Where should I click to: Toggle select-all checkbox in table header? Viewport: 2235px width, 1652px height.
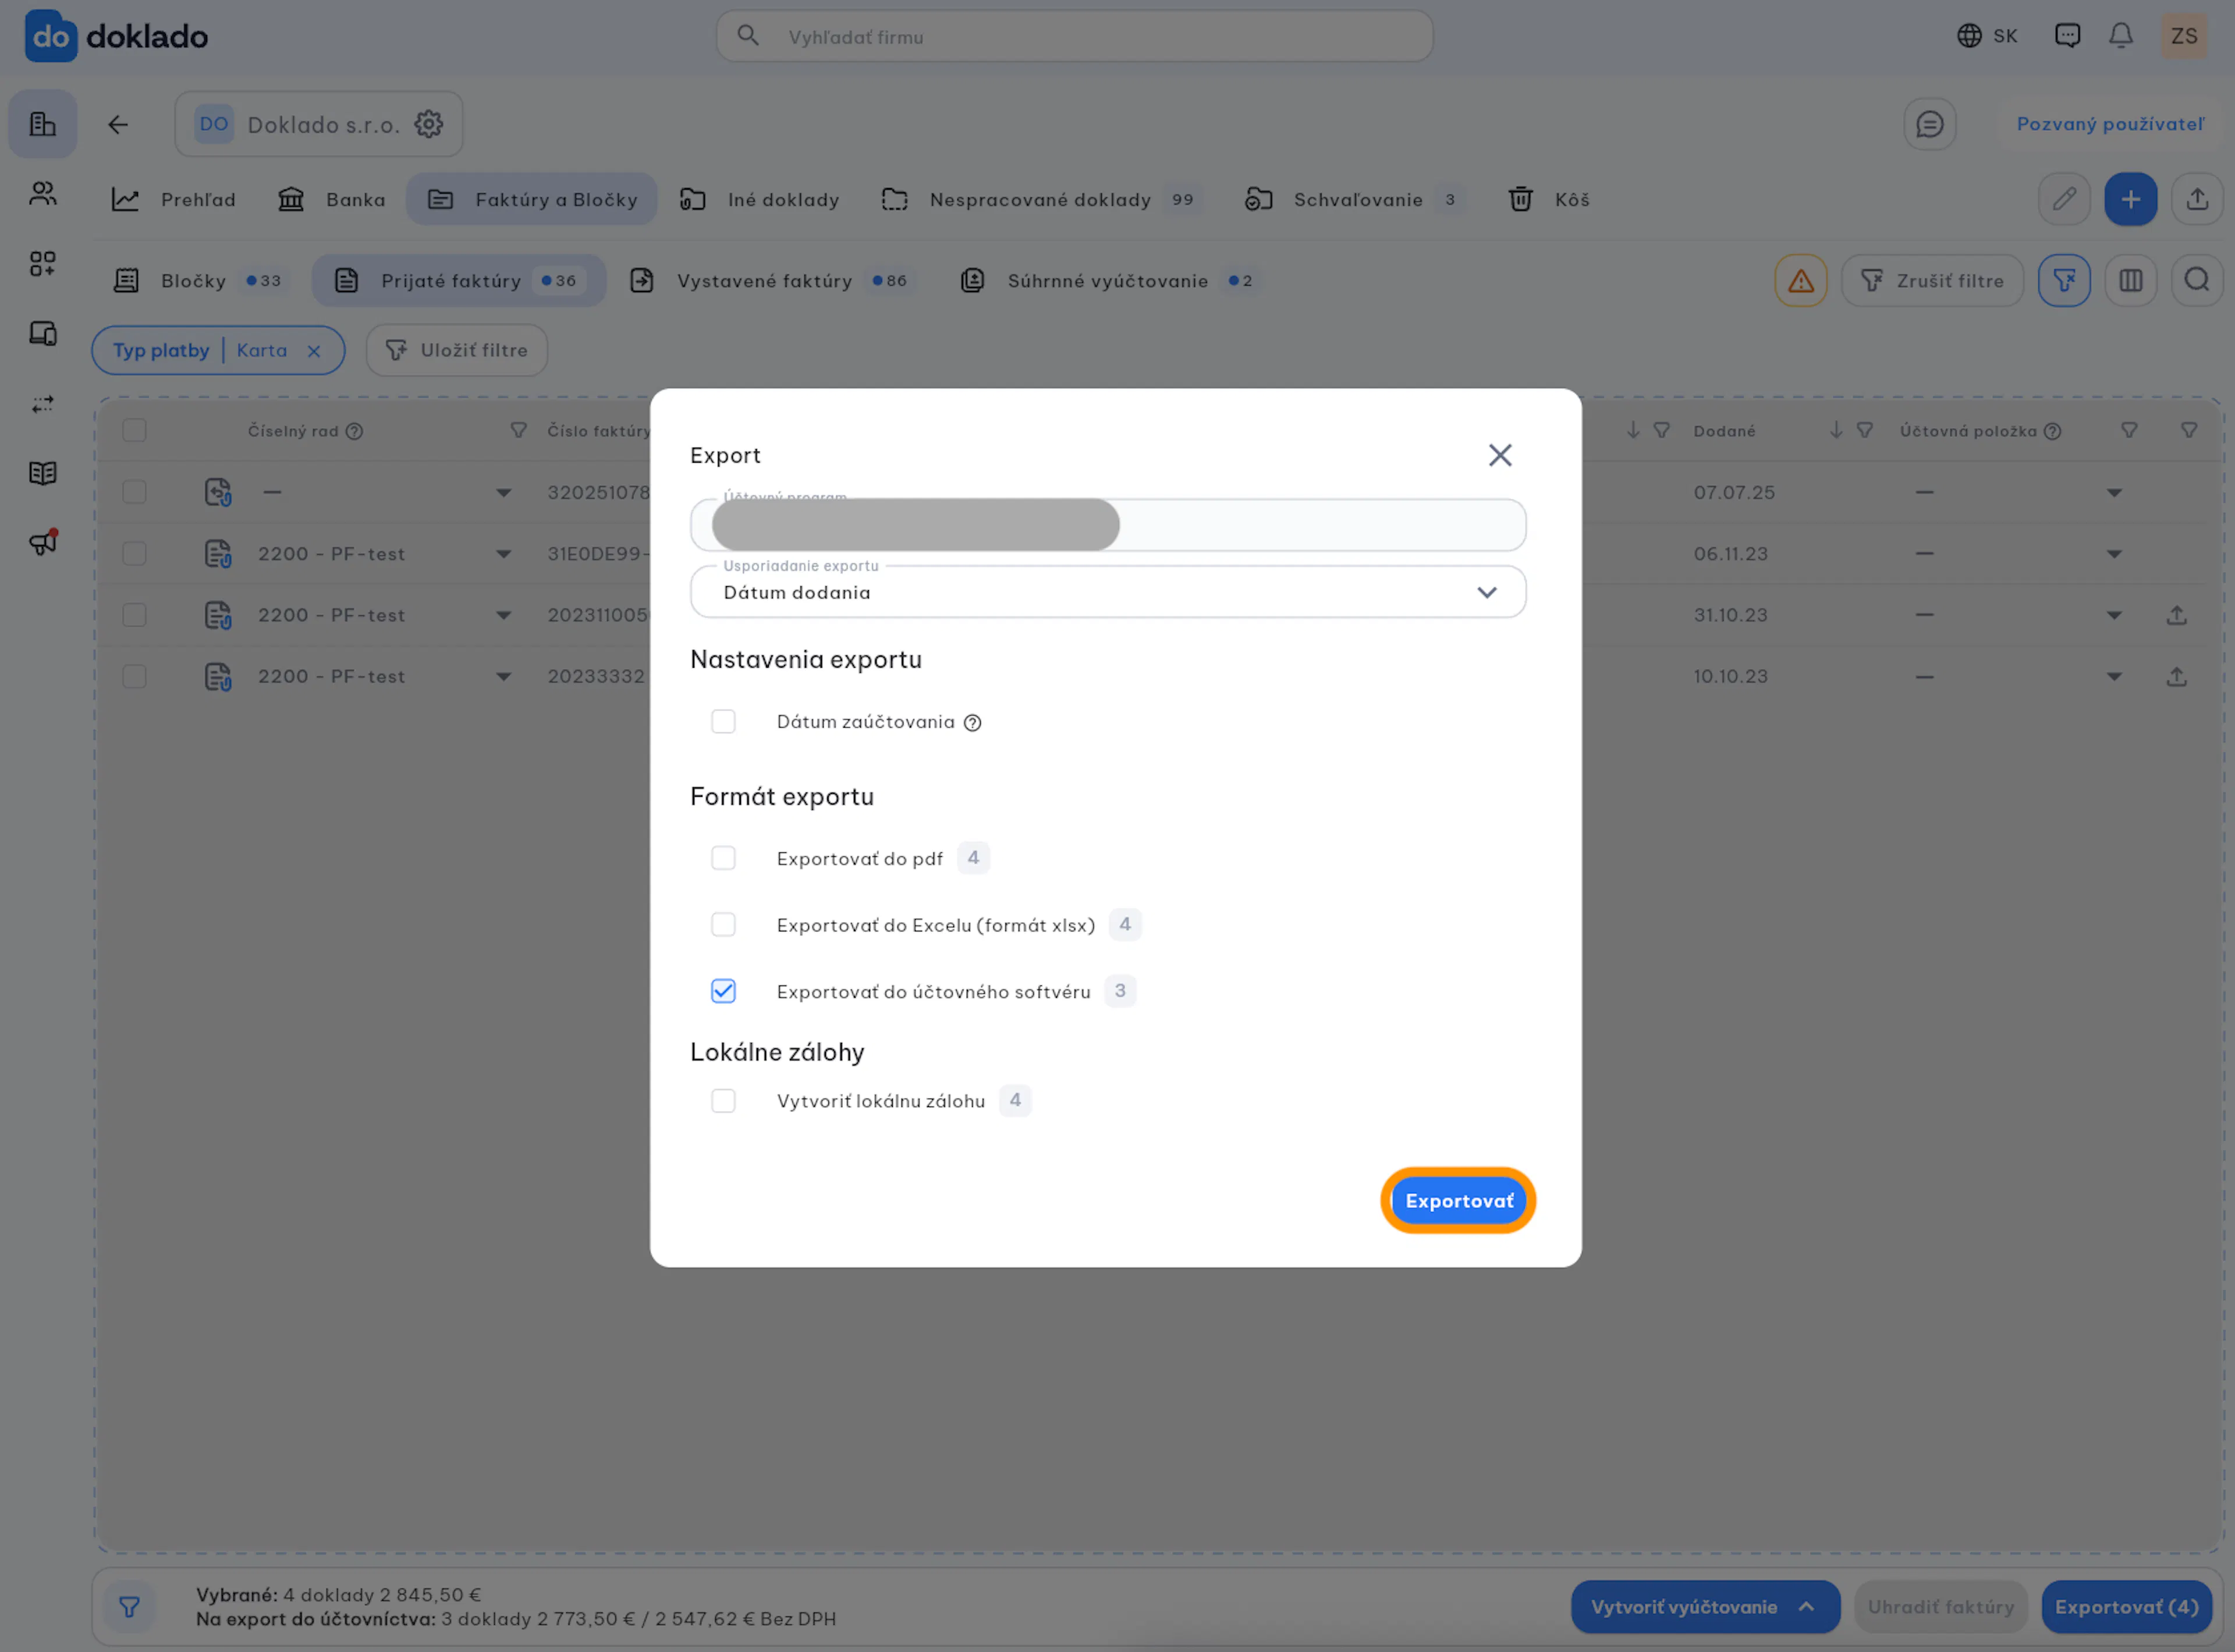tap(134, 430)
